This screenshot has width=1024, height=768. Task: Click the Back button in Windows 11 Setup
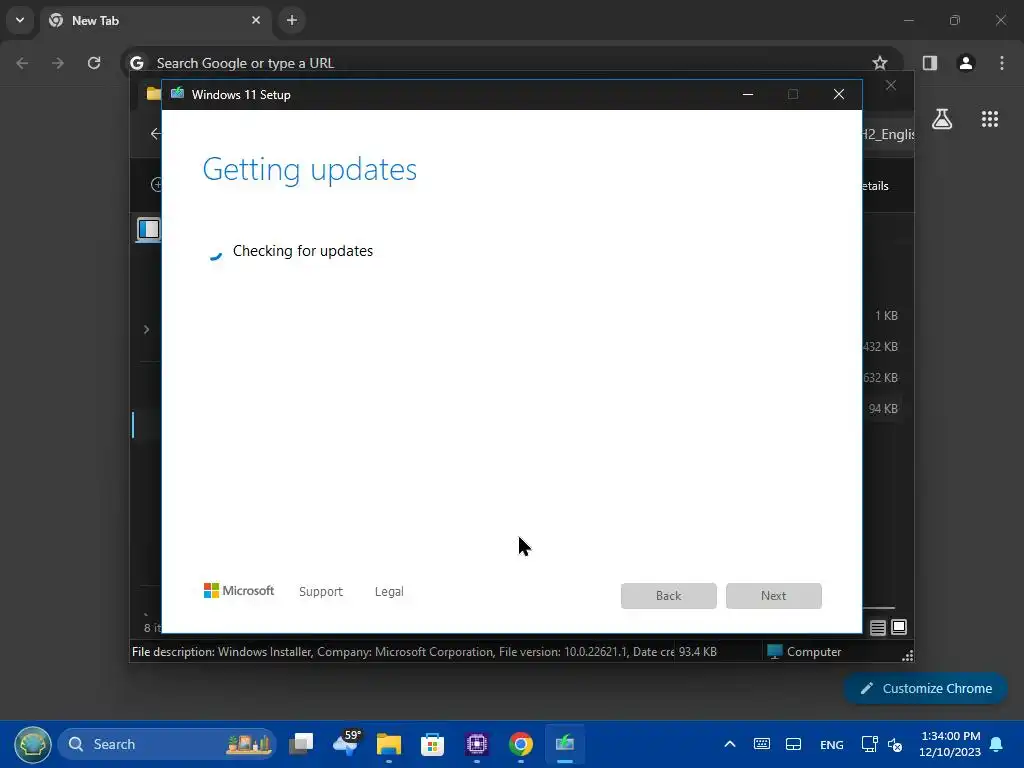pos(668,596)
